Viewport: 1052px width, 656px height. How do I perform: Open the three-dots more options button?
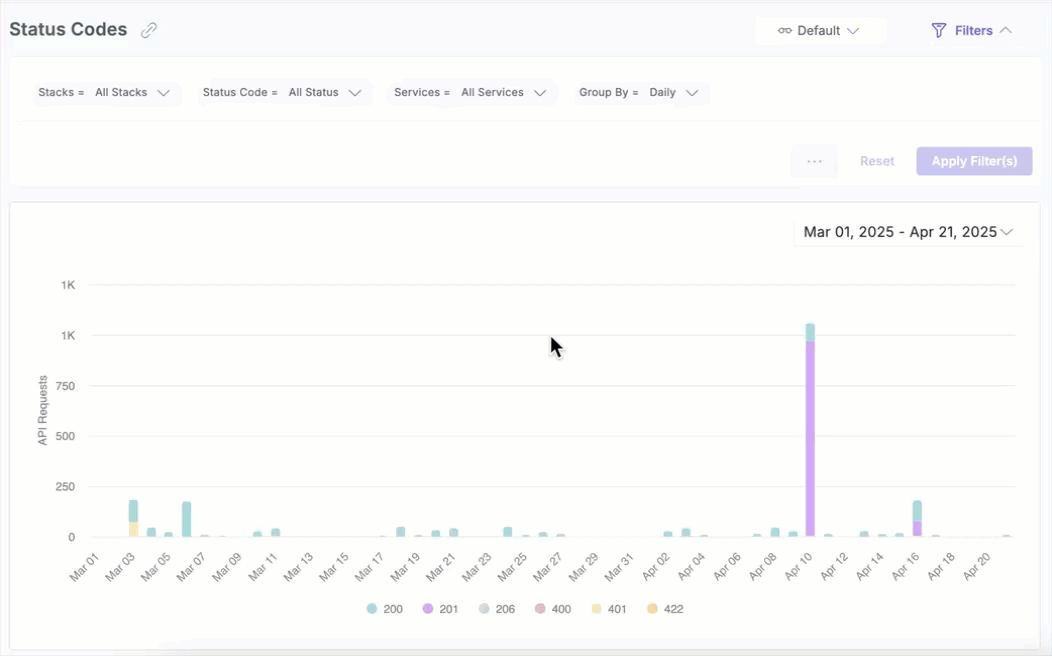coord(814,161)
